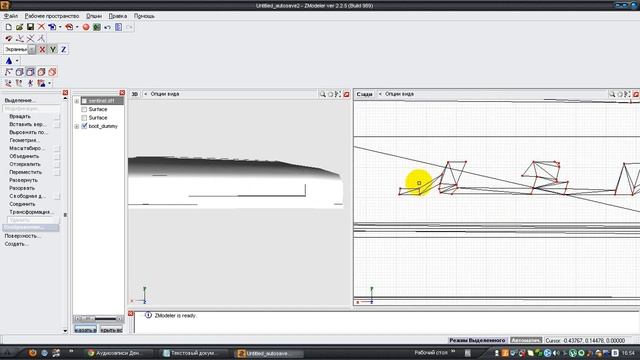The image size is (640, 360).
Task: Select the Развернуть command
Action: pyautogui.click(x=23, y=180)
